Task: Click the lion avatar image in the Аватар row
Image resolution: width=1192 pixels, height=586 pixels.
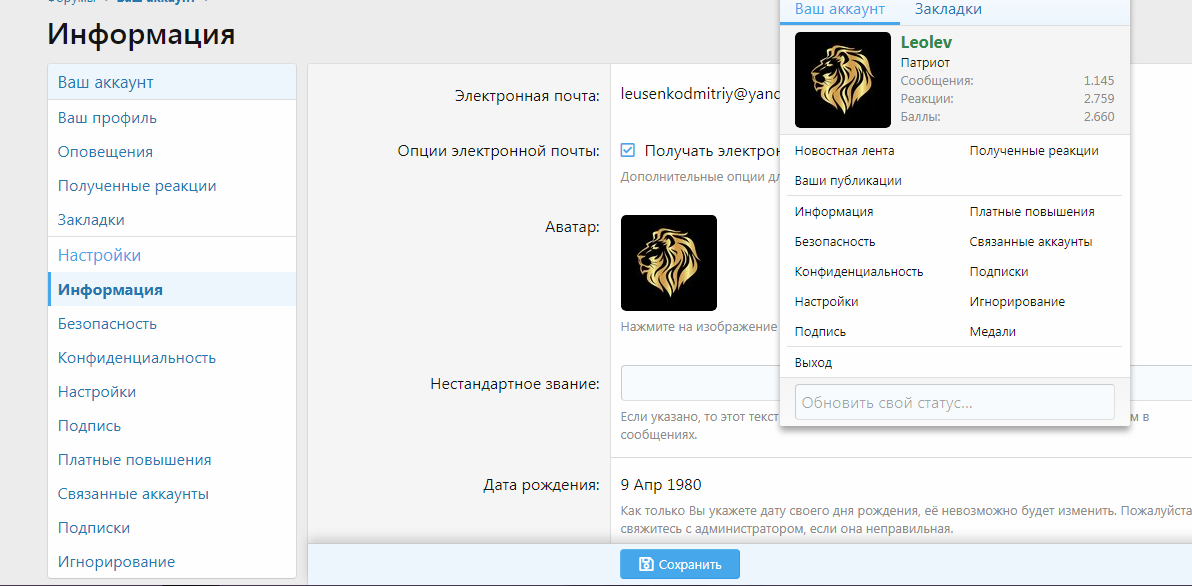Action: pyautogui.click(x=669, y=263)
